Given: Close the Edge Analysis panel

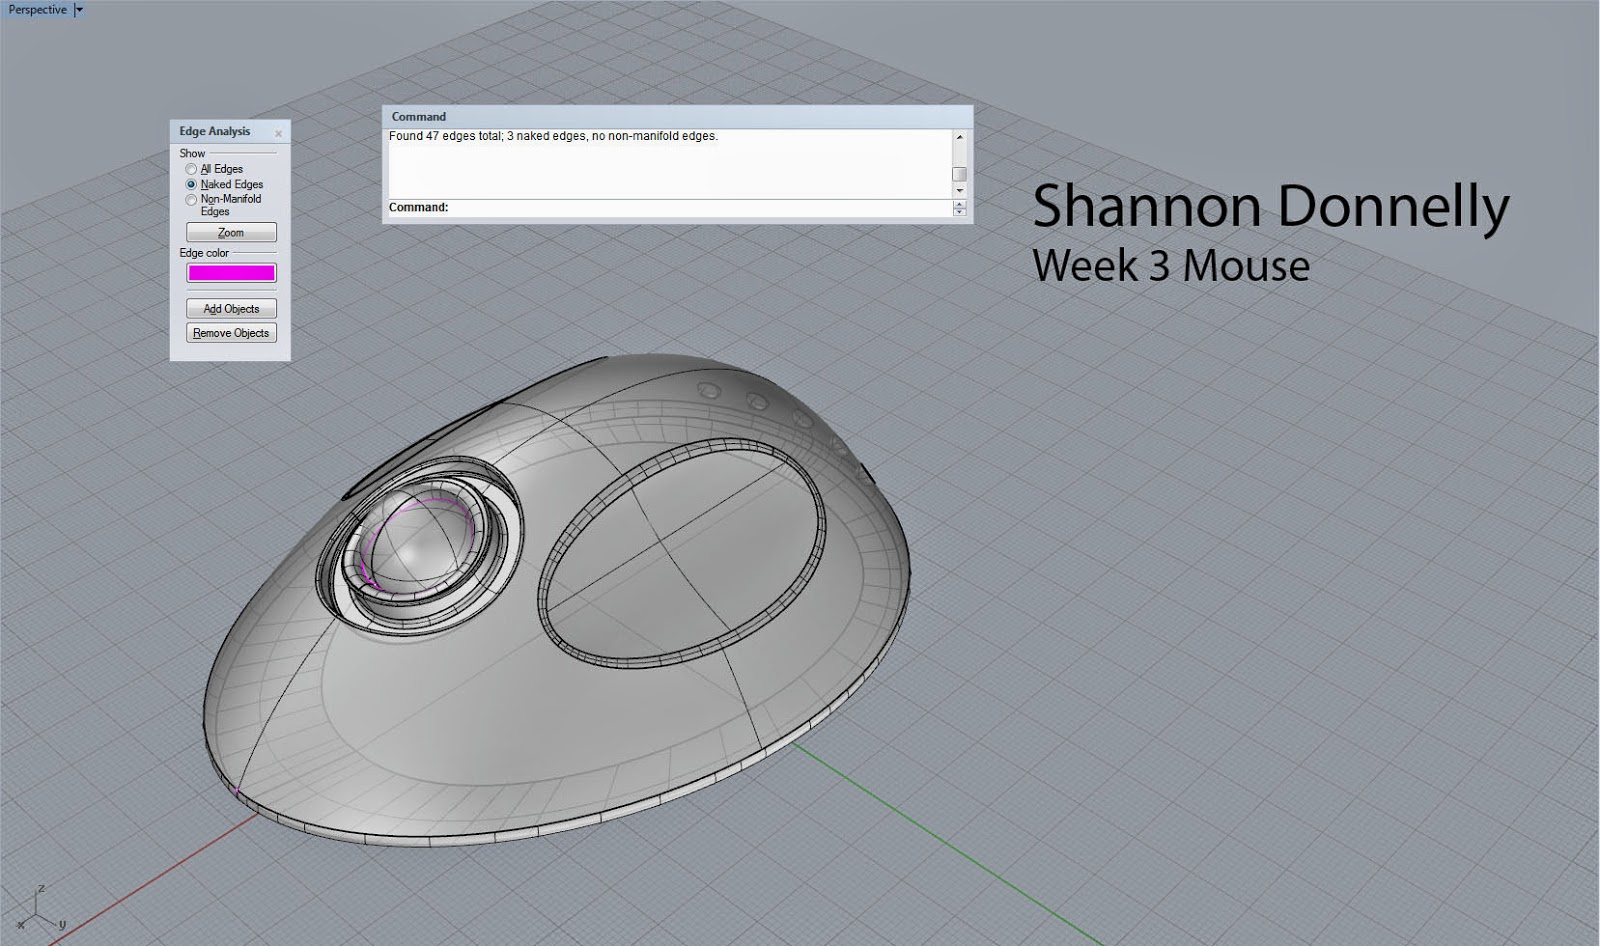Looking at the screenshot, I should pyautogui.click(x=277, y=132).
